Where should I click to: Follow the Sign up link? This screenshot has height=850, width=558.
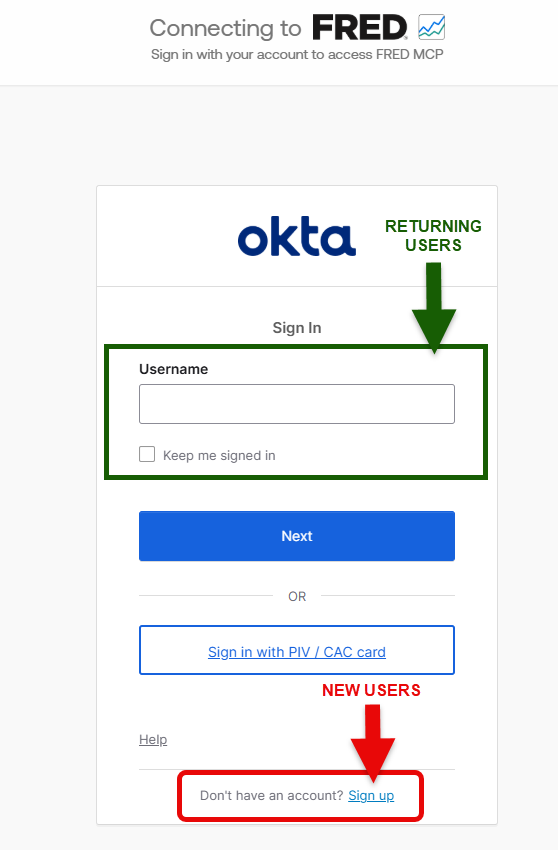tap(371, 795)
